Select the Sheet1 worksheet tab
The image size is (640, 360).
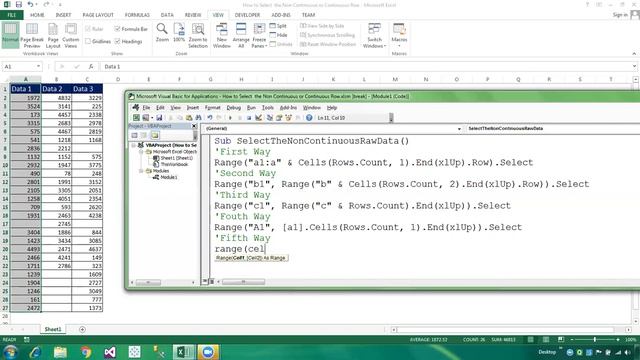pyautogui.click(x=53, y=329)
